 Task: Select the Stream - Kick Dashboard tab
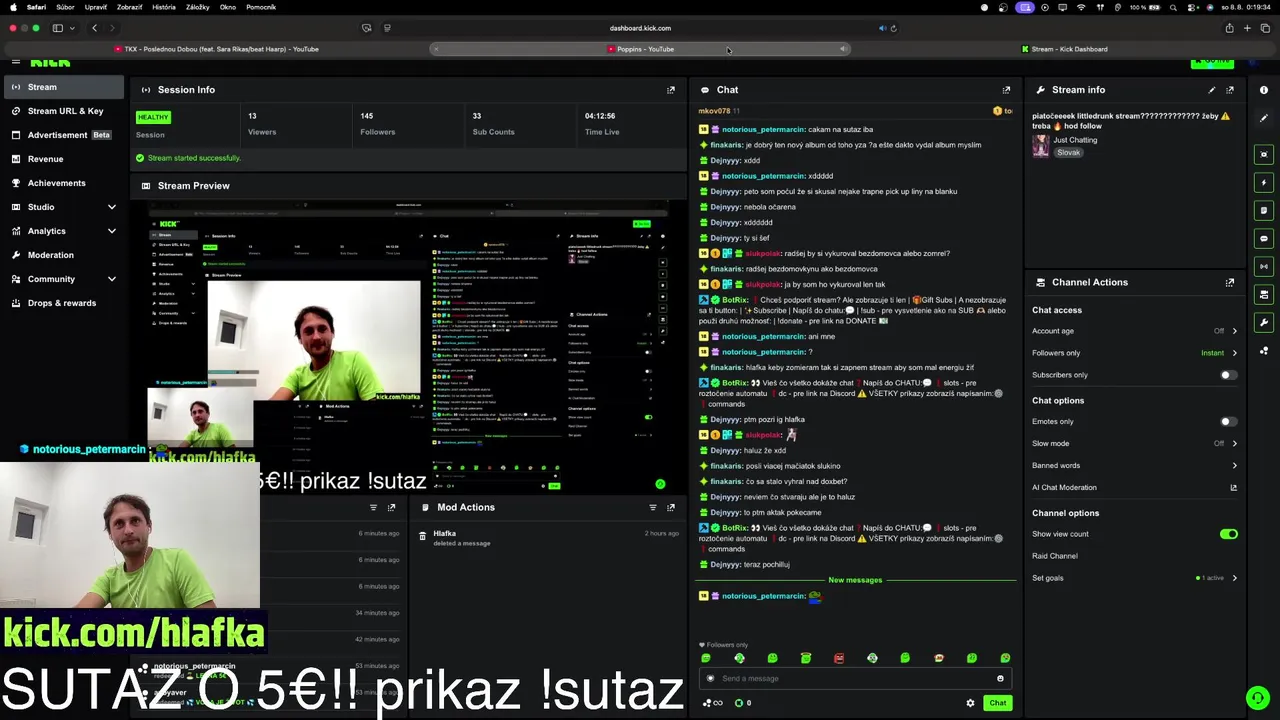point(1065,49)
